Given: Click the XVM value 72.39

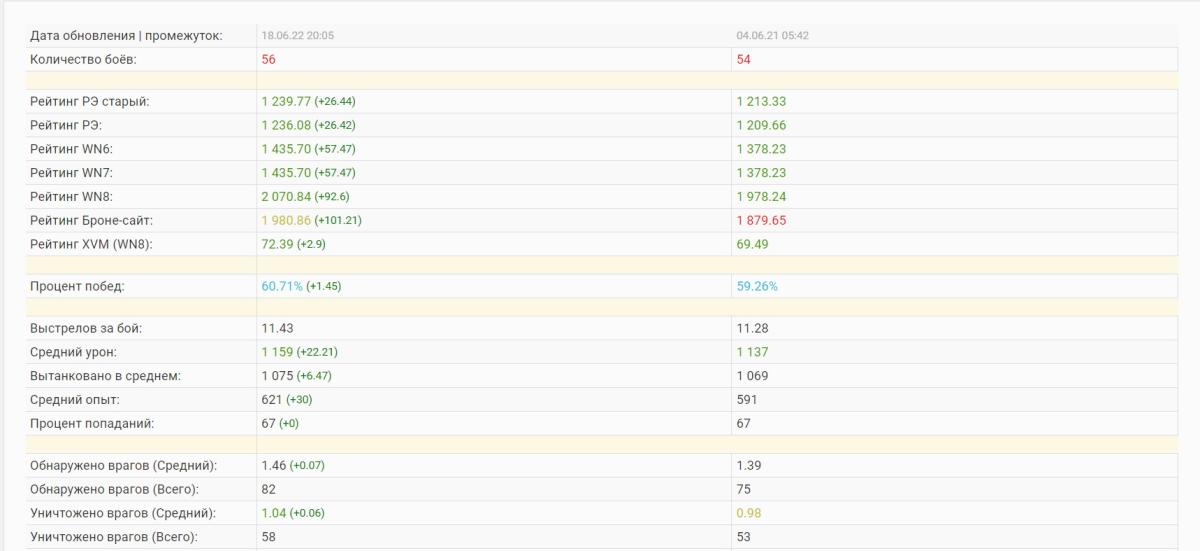Looking at the screenshot, I should [x=277, y=245].
